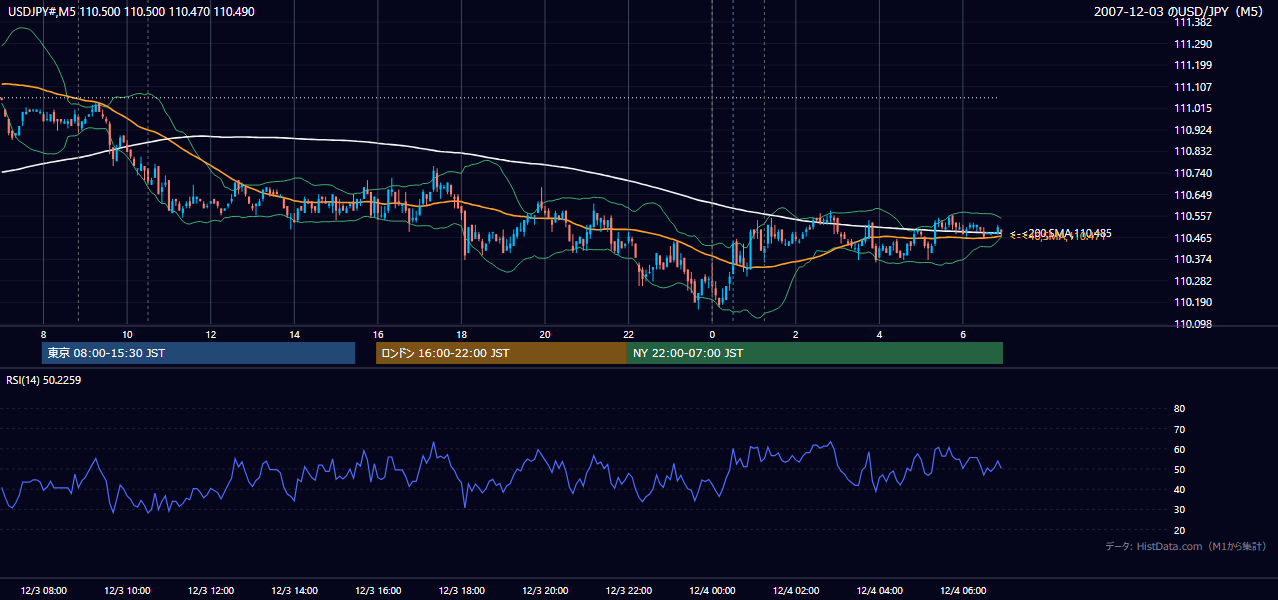
Task: Click RSI scale label 20
Action: pyautogui.click(x=1179, y=530)
